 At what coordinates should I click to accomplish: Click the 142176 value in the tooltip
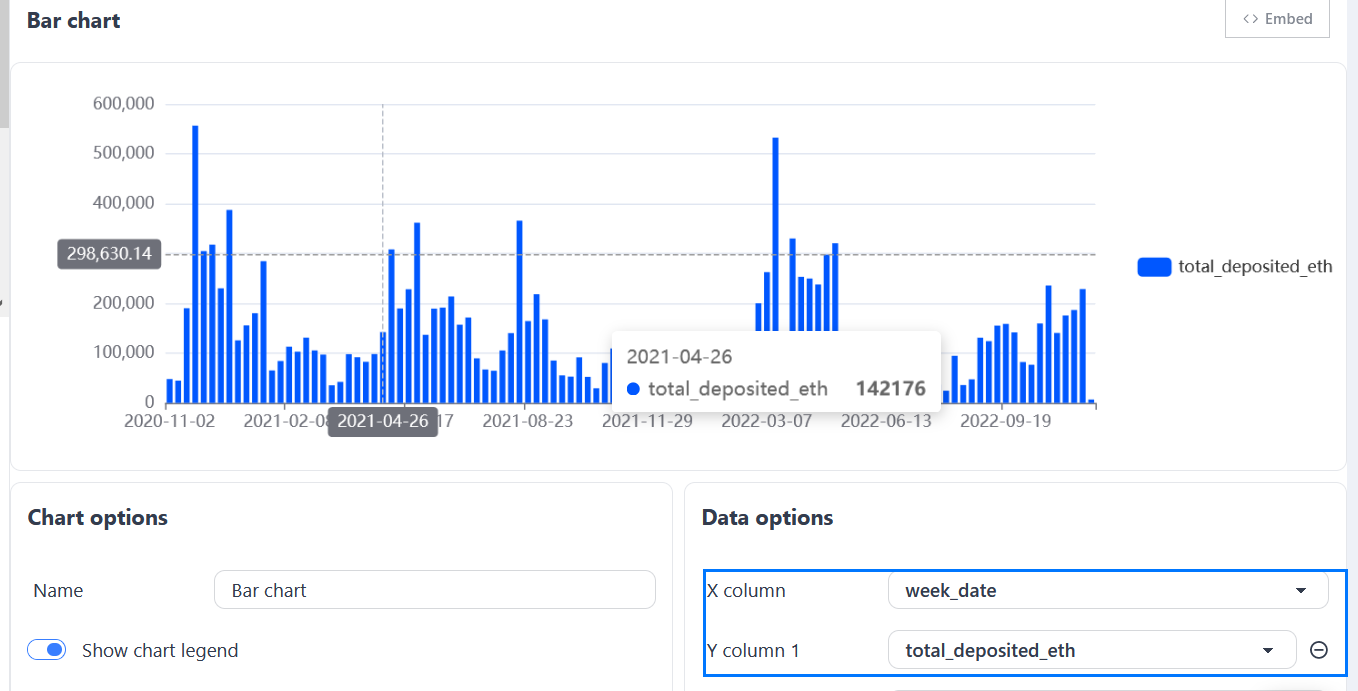click(891, 389)
